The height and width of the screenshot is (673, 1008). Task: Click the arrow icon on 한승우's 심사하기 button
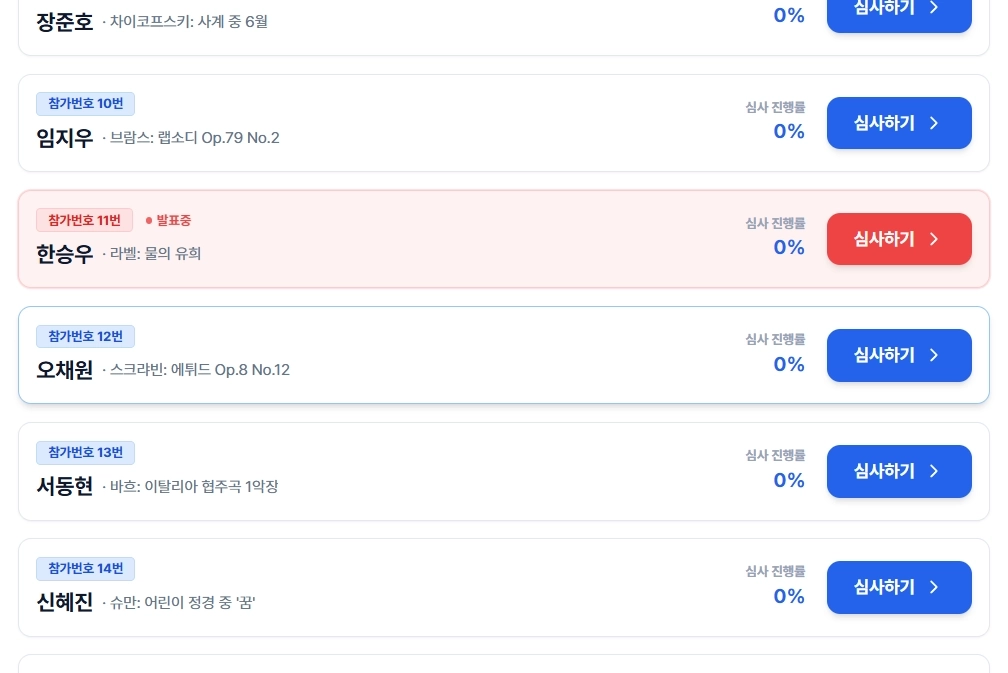tap(933, 239)
